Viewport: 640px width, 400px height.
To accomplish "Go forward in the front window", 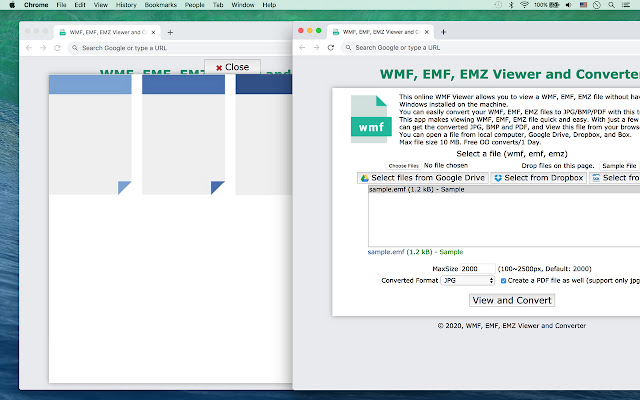I will [316, 47].
